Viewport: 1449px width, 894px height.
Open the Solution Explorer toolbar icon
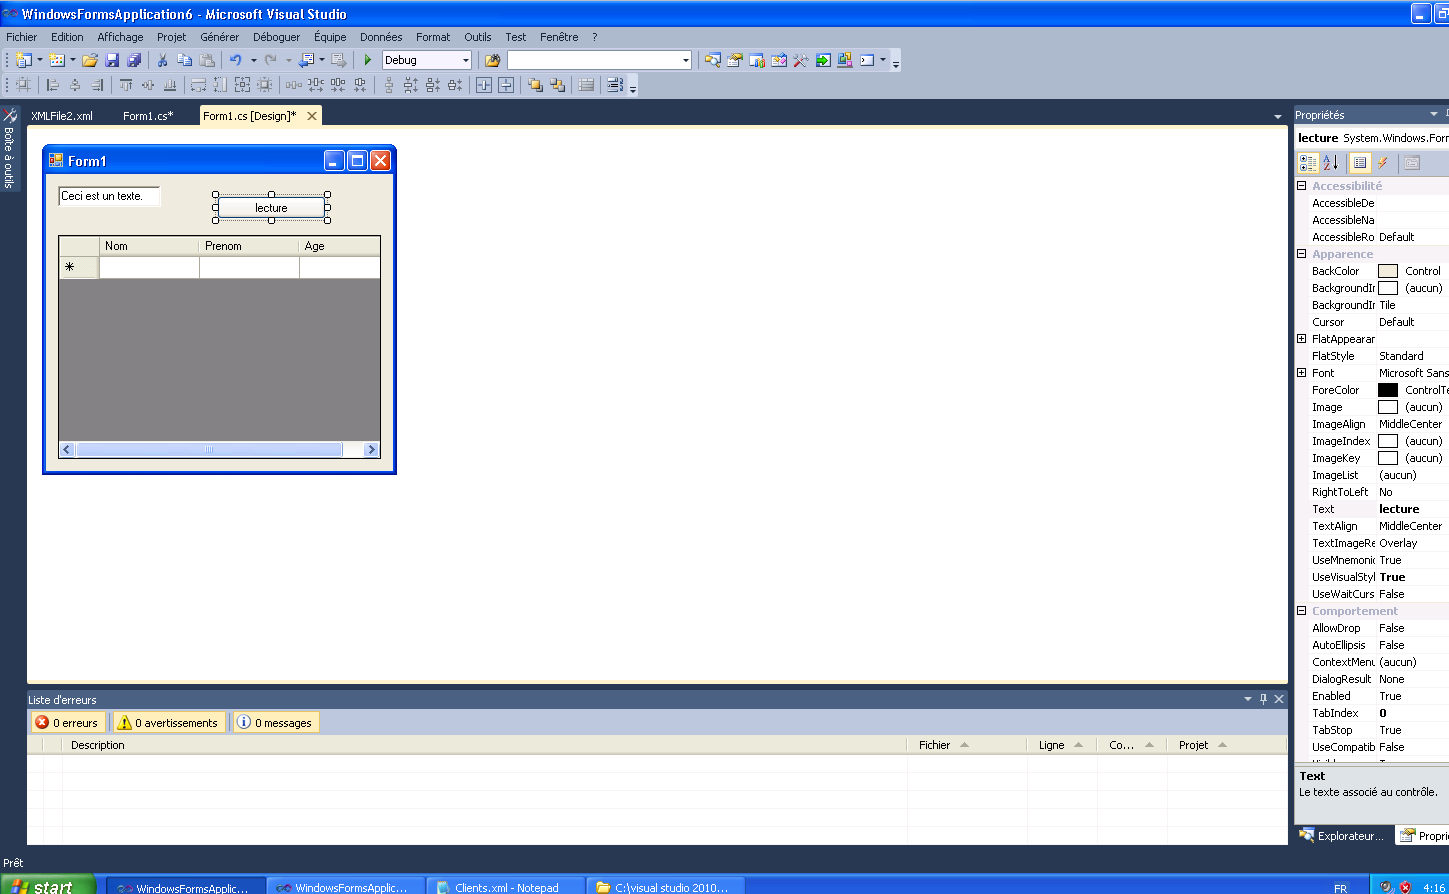pos(713,60)
